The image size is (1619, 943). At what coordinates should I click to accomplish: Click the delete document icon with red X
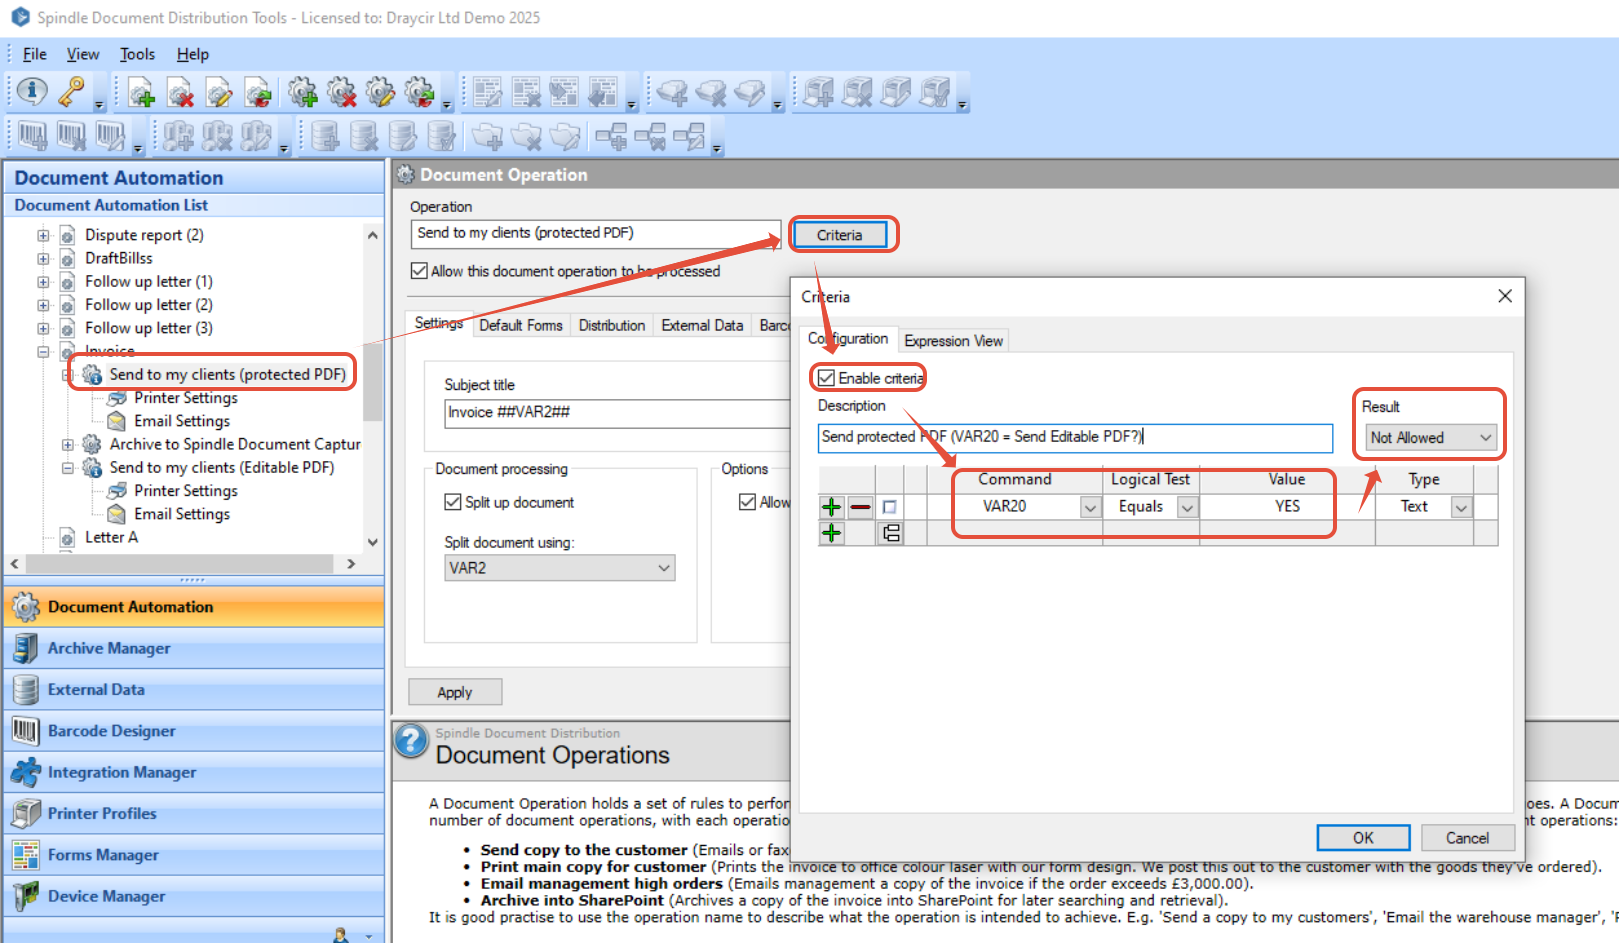[181, 93]
